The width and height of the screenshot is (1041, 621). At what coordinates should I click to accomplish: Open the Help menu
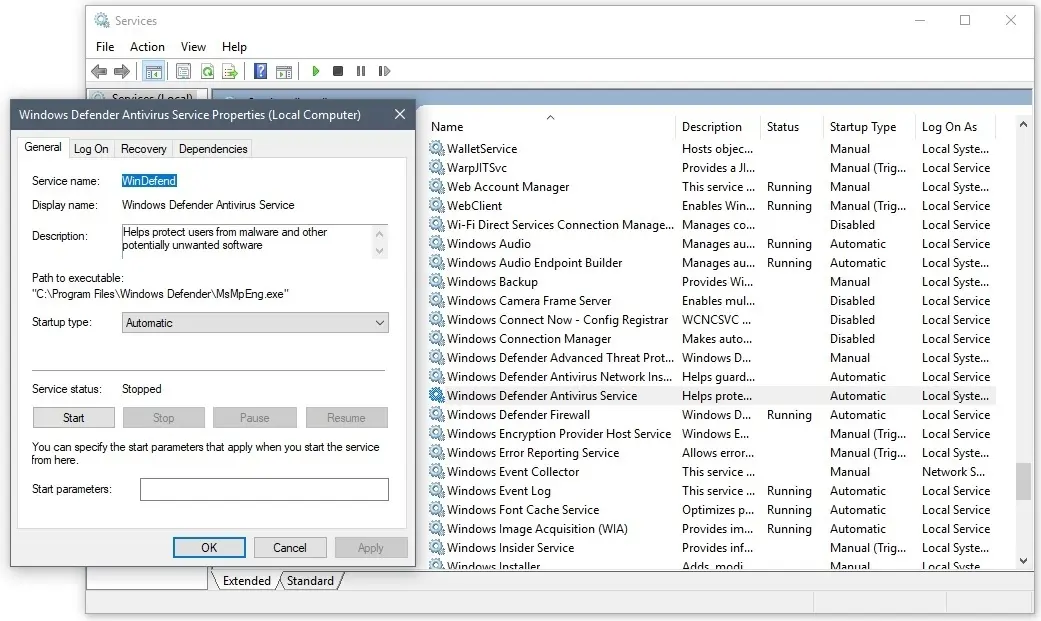point(234,46)
